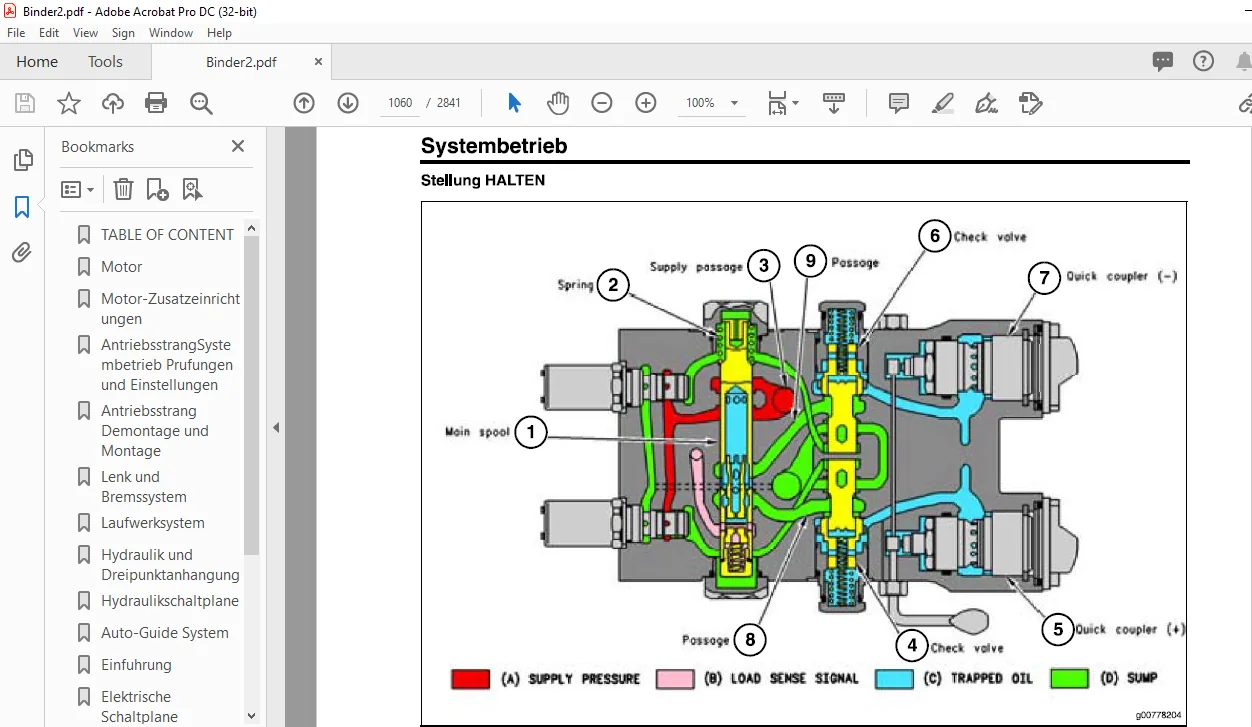
Task: Open the TABLE OF CONTENT bookmark
Action: [167, 234]
